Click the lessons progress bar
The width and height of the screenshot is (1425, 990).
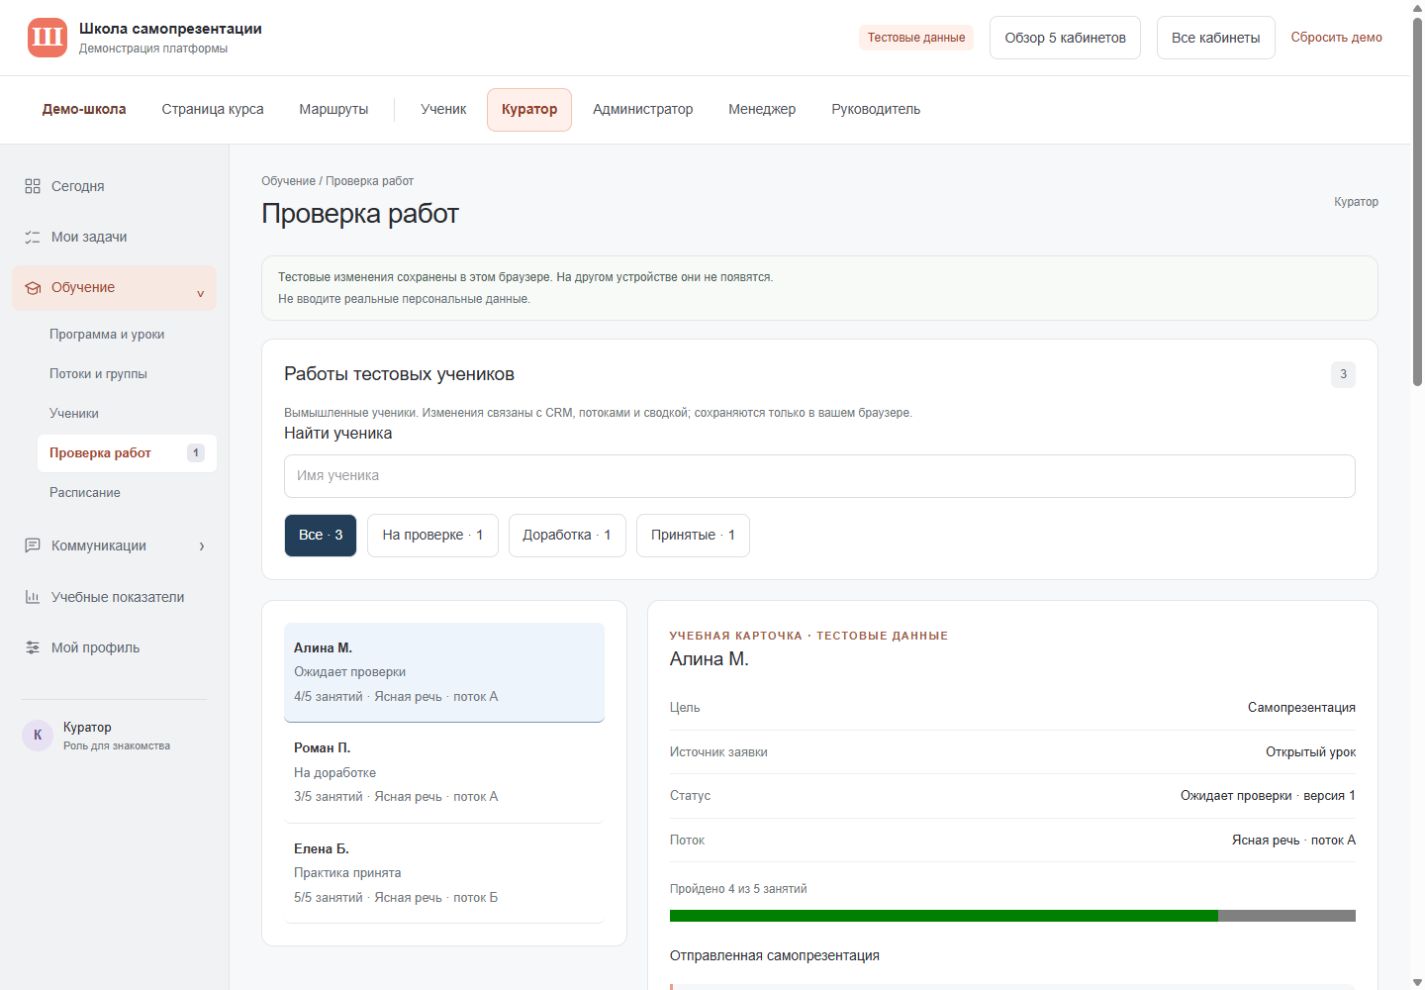[x=1013, y=916]
